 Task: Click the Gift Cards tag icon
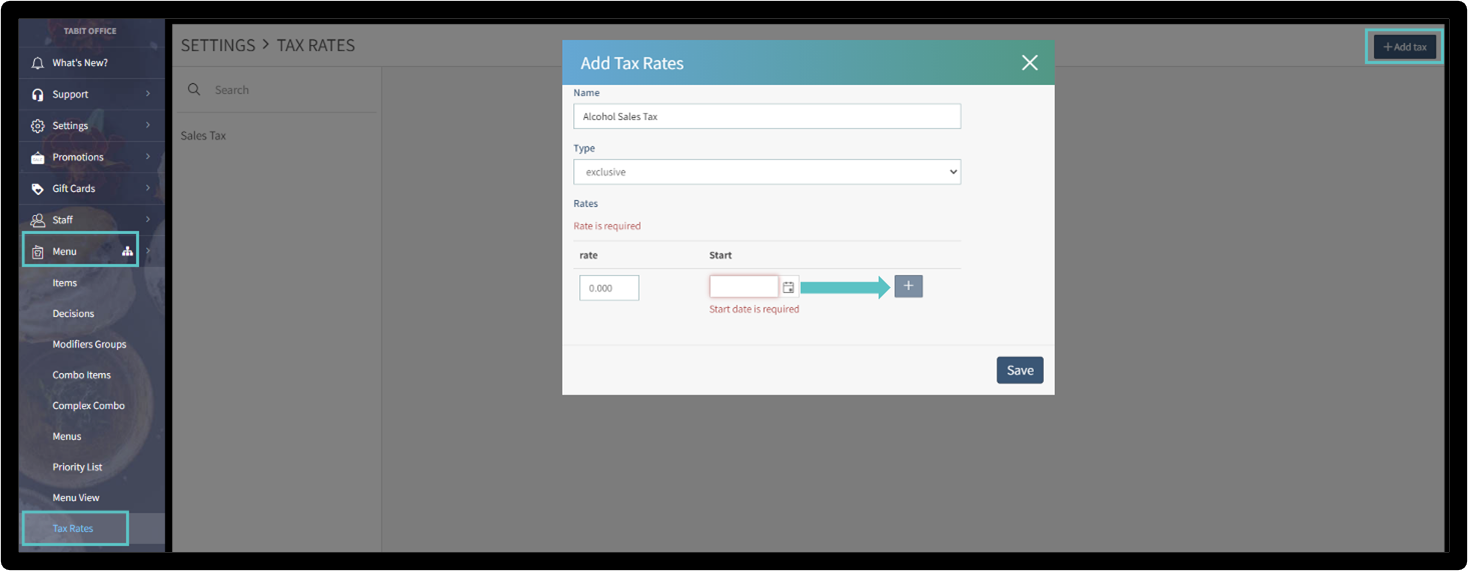(38, 189)
